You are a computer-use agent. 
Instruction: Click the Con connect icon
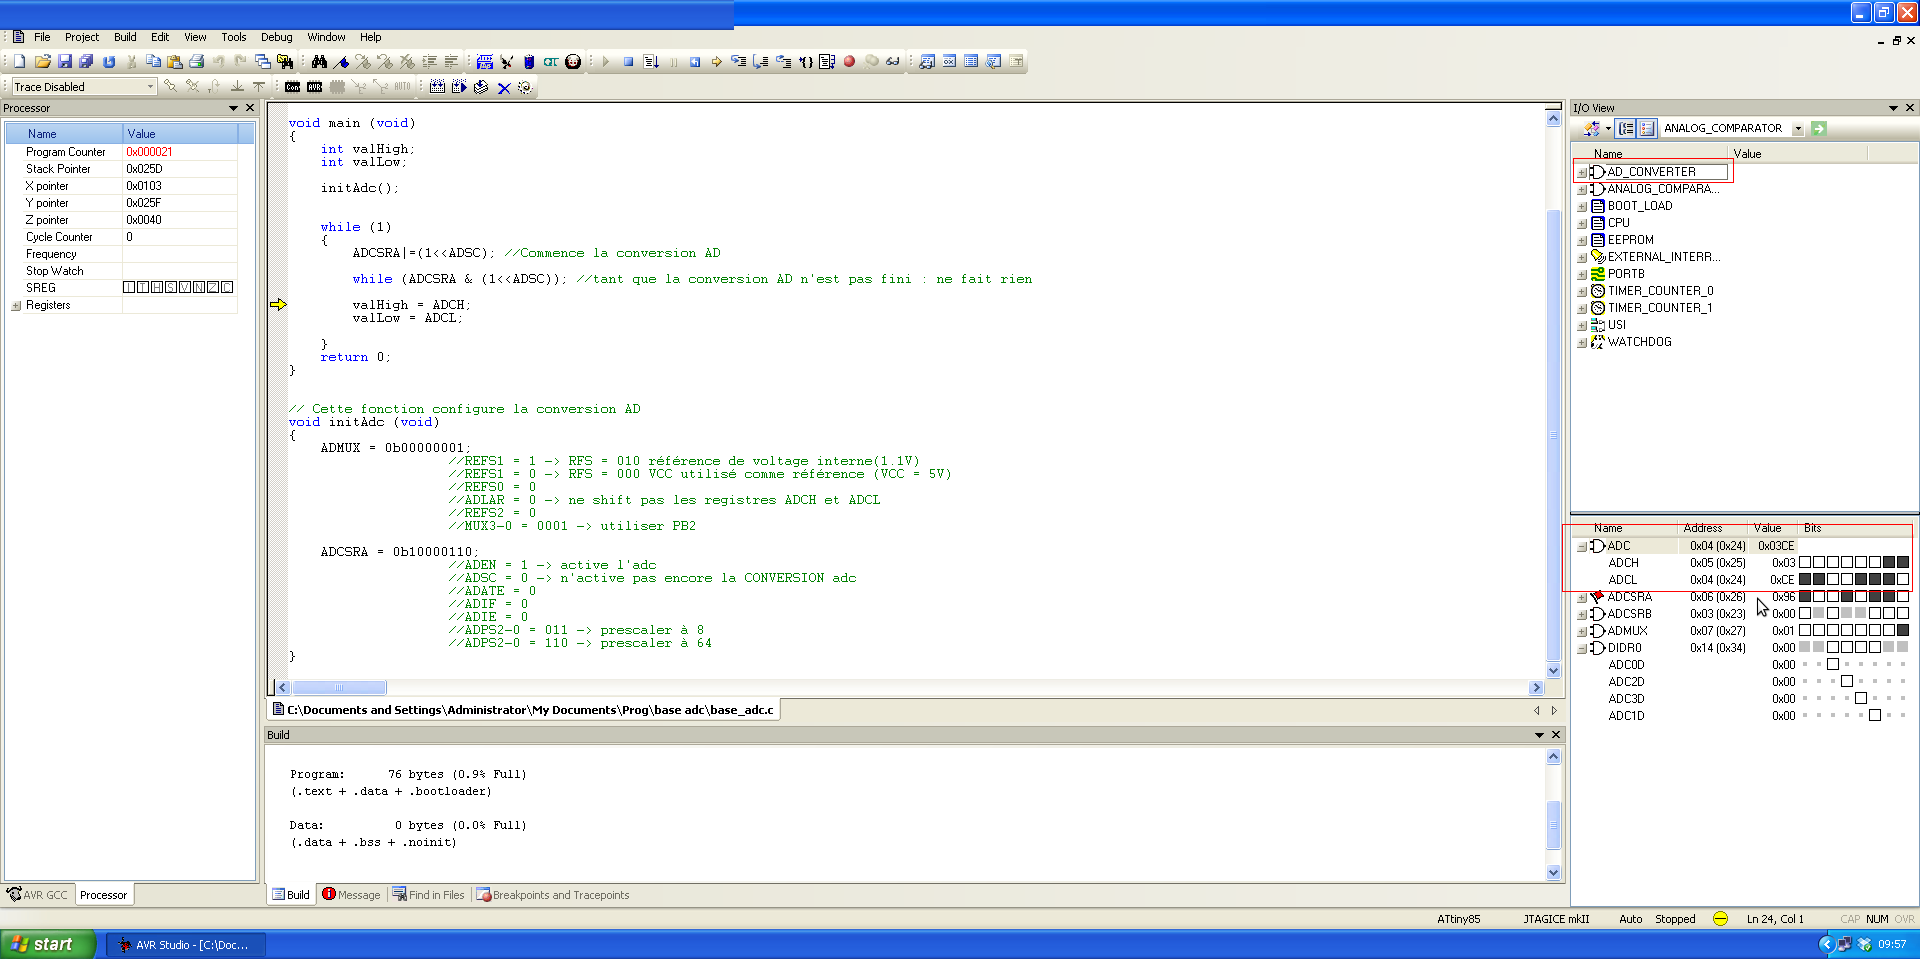click(x=292, y=87)
